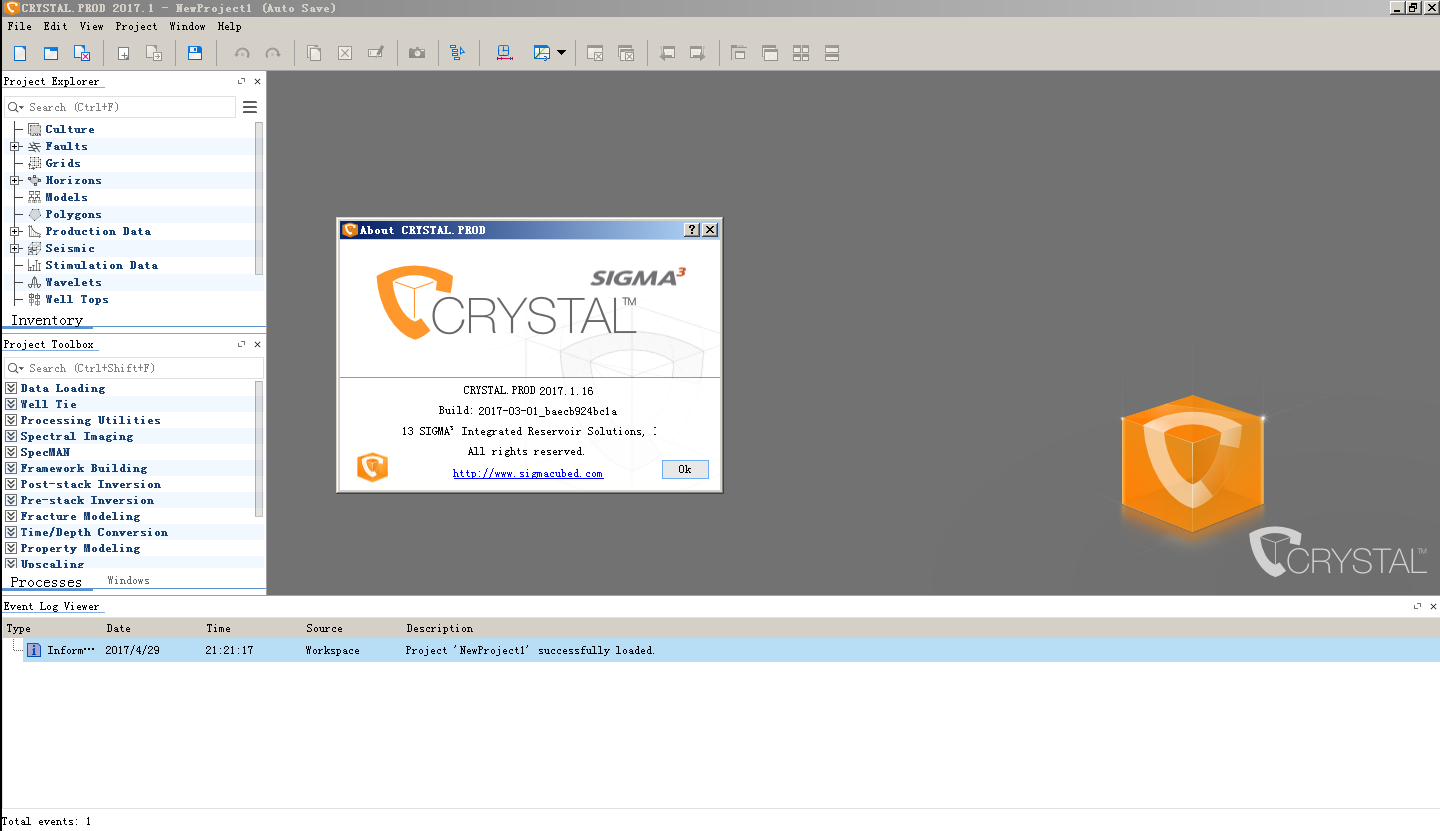Expand the Horizons tree node
Viewport: 1440px width, 831px height.
(x=15, y=180)
